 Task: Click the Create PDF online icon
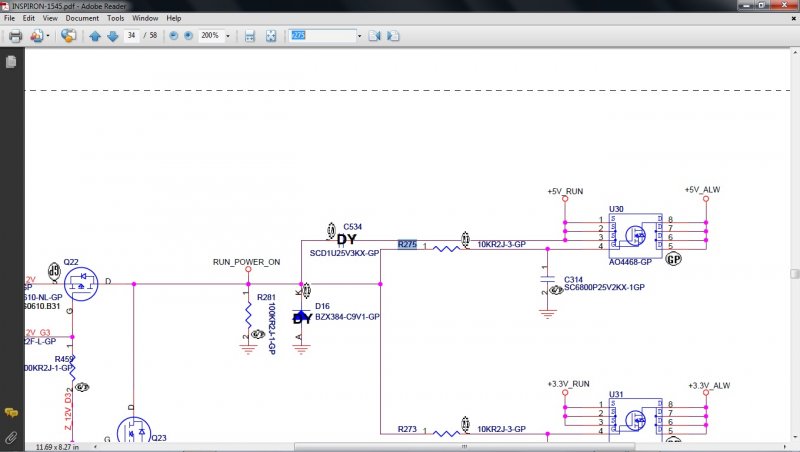click(x=37, y=36)
